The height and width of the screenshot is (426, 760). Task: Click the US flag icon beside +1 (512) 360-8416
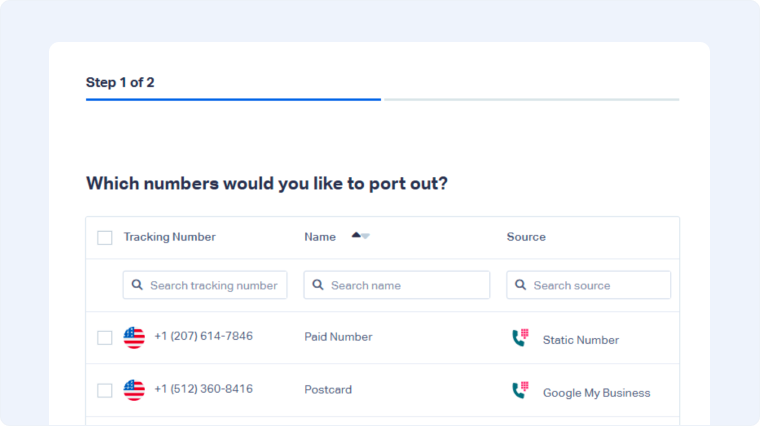[x=134, y=390]
